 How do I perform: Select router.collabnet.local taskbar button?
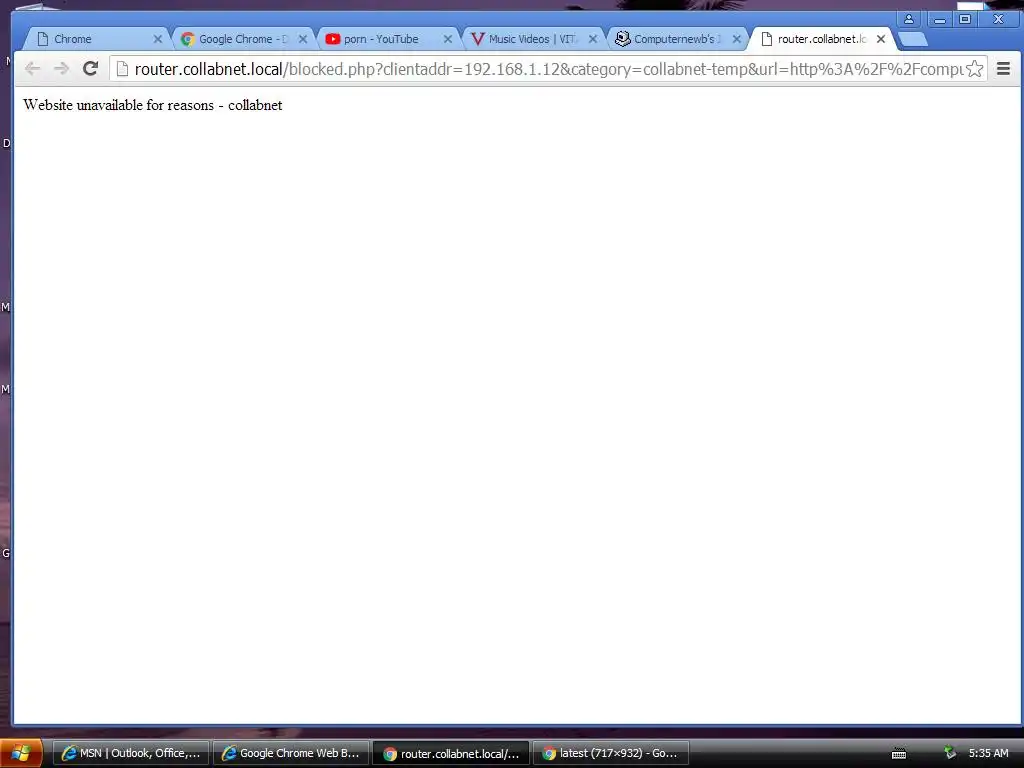pyautogui.click(x=451, y=754)
